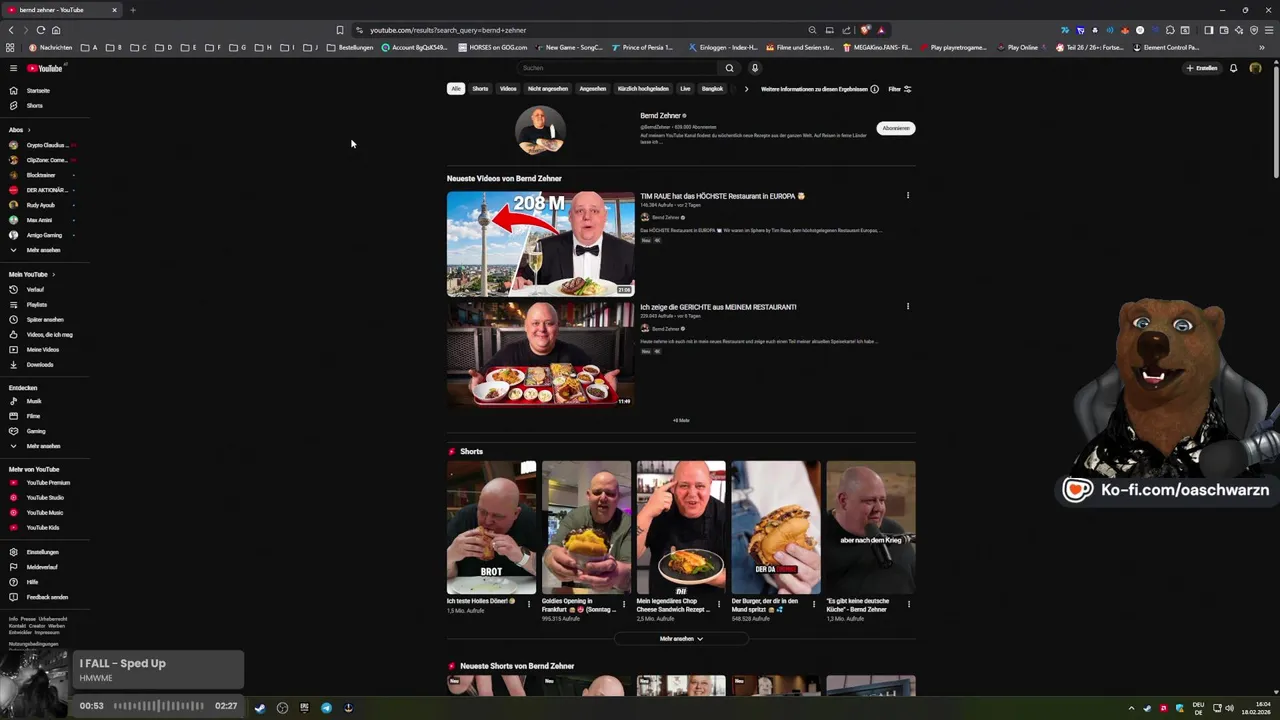Open Ich zeige die GERICHTE video title
This screenshot has height=720, width=1280.
718,307
